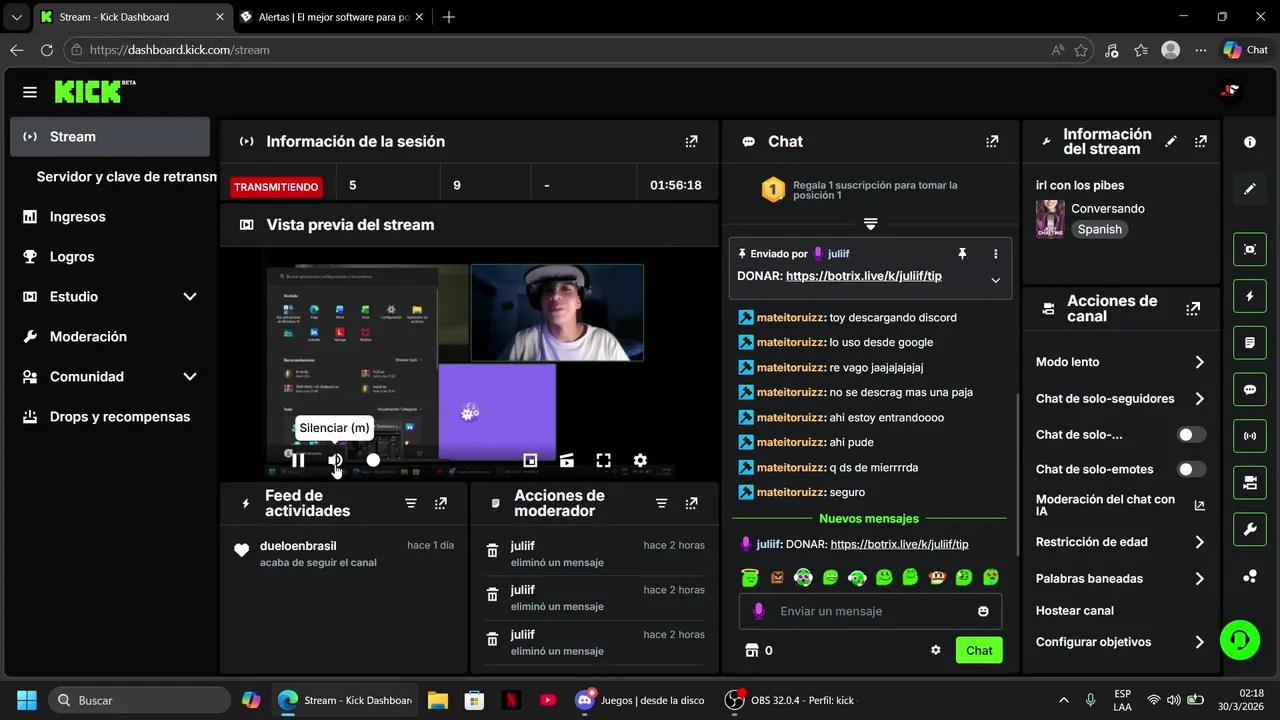Enable the Chat de solo-... switch

tap(1191, 435)
